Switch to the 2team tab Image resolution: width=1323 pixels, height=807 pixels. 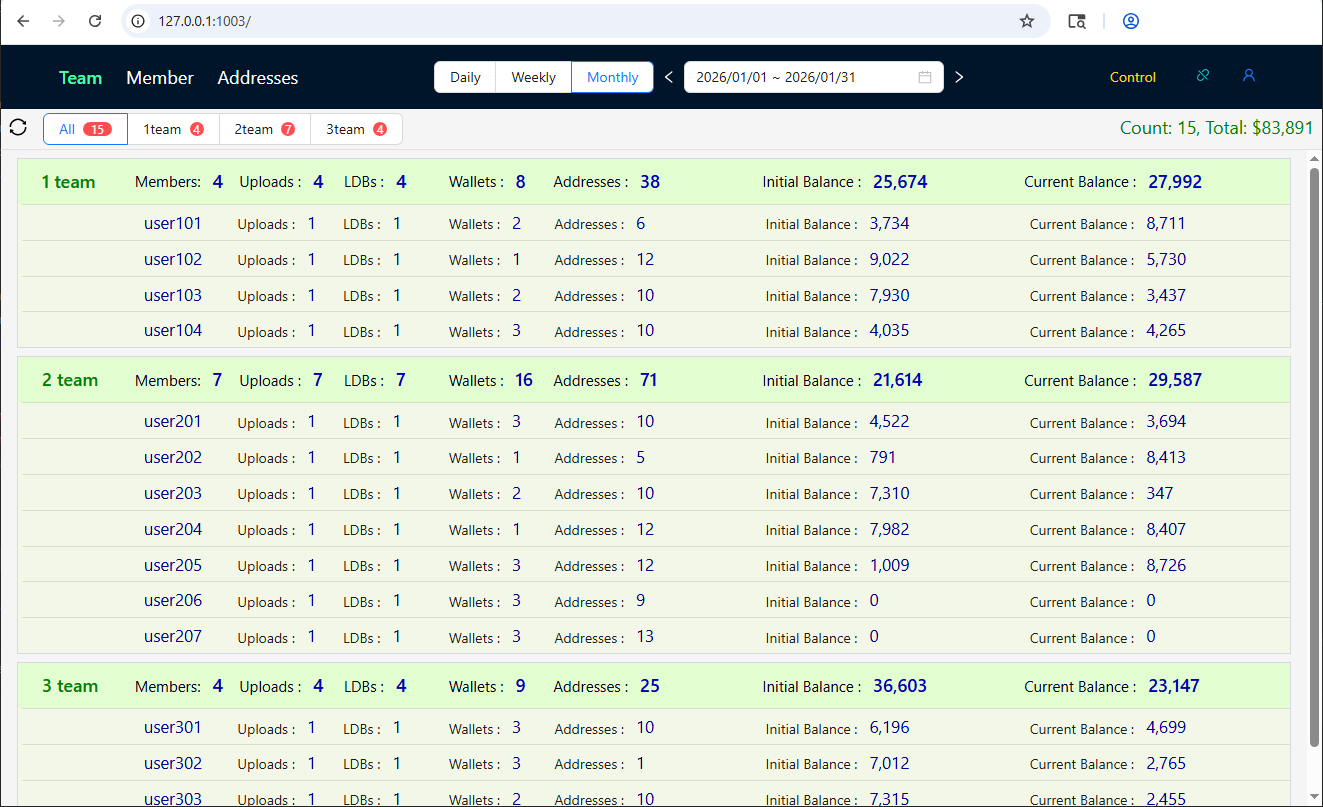click(264, 128)
